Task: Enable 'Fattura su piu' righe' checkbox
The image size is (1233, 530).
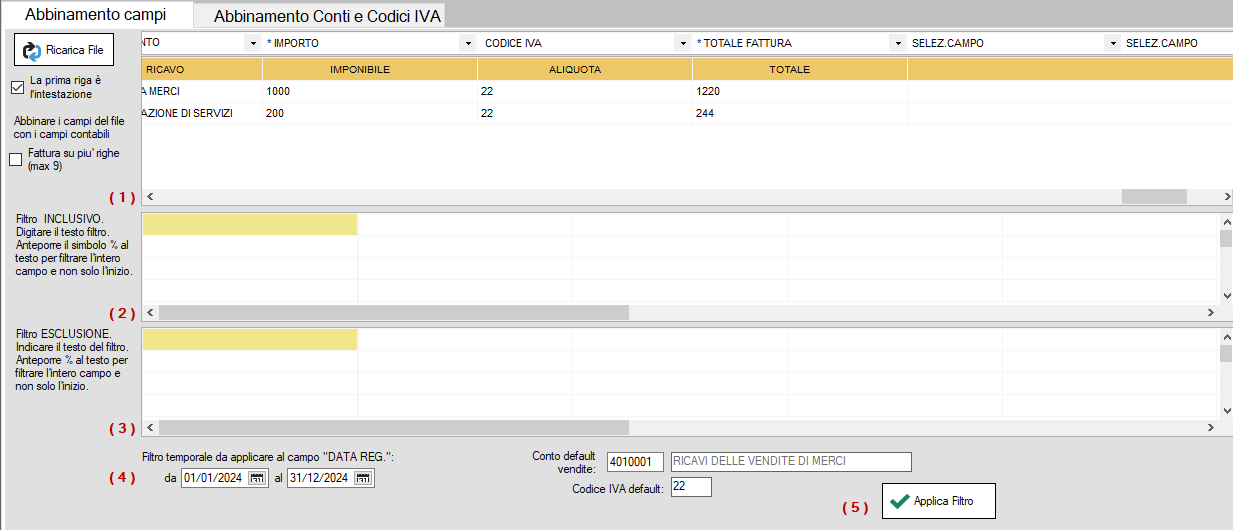Action: (x=15, y=160)
